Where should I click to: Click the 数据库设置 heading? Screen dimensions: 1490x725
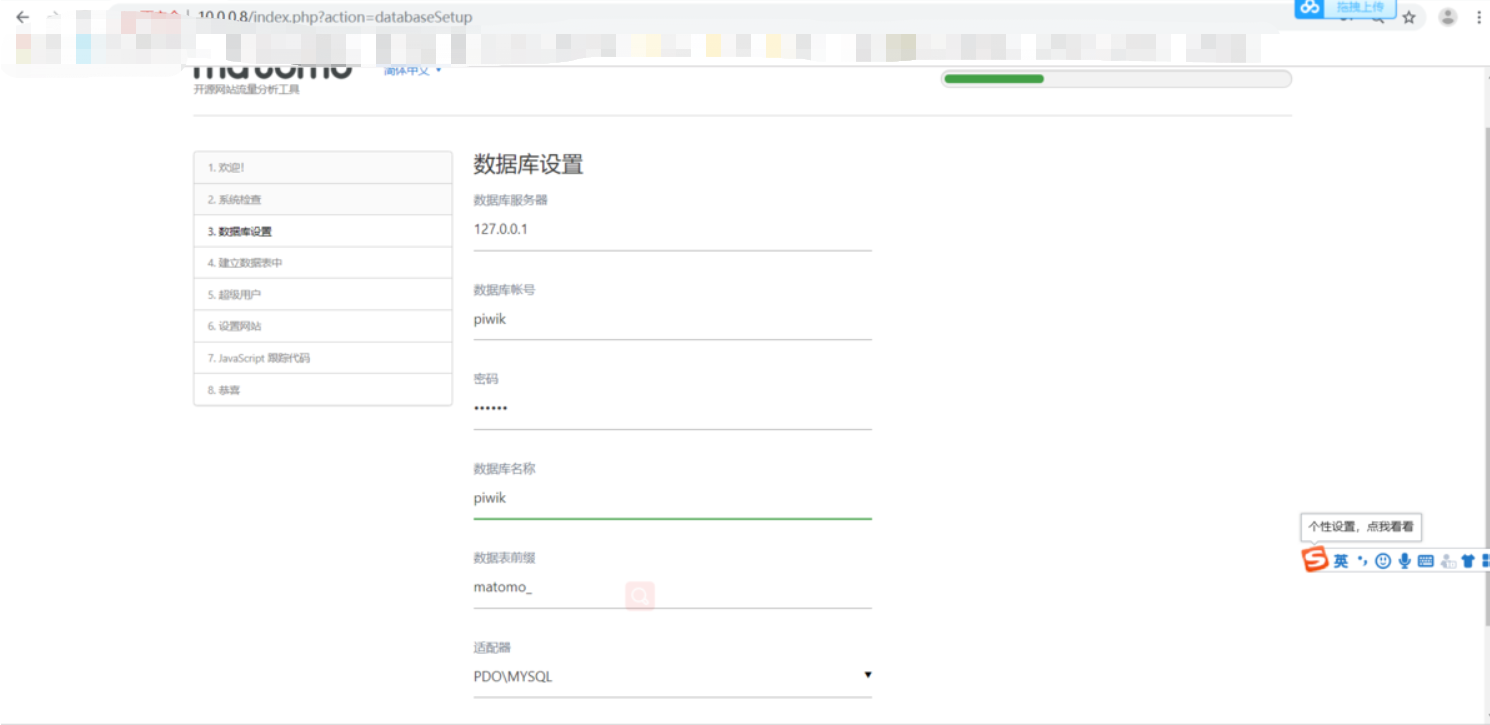point(528,165)
